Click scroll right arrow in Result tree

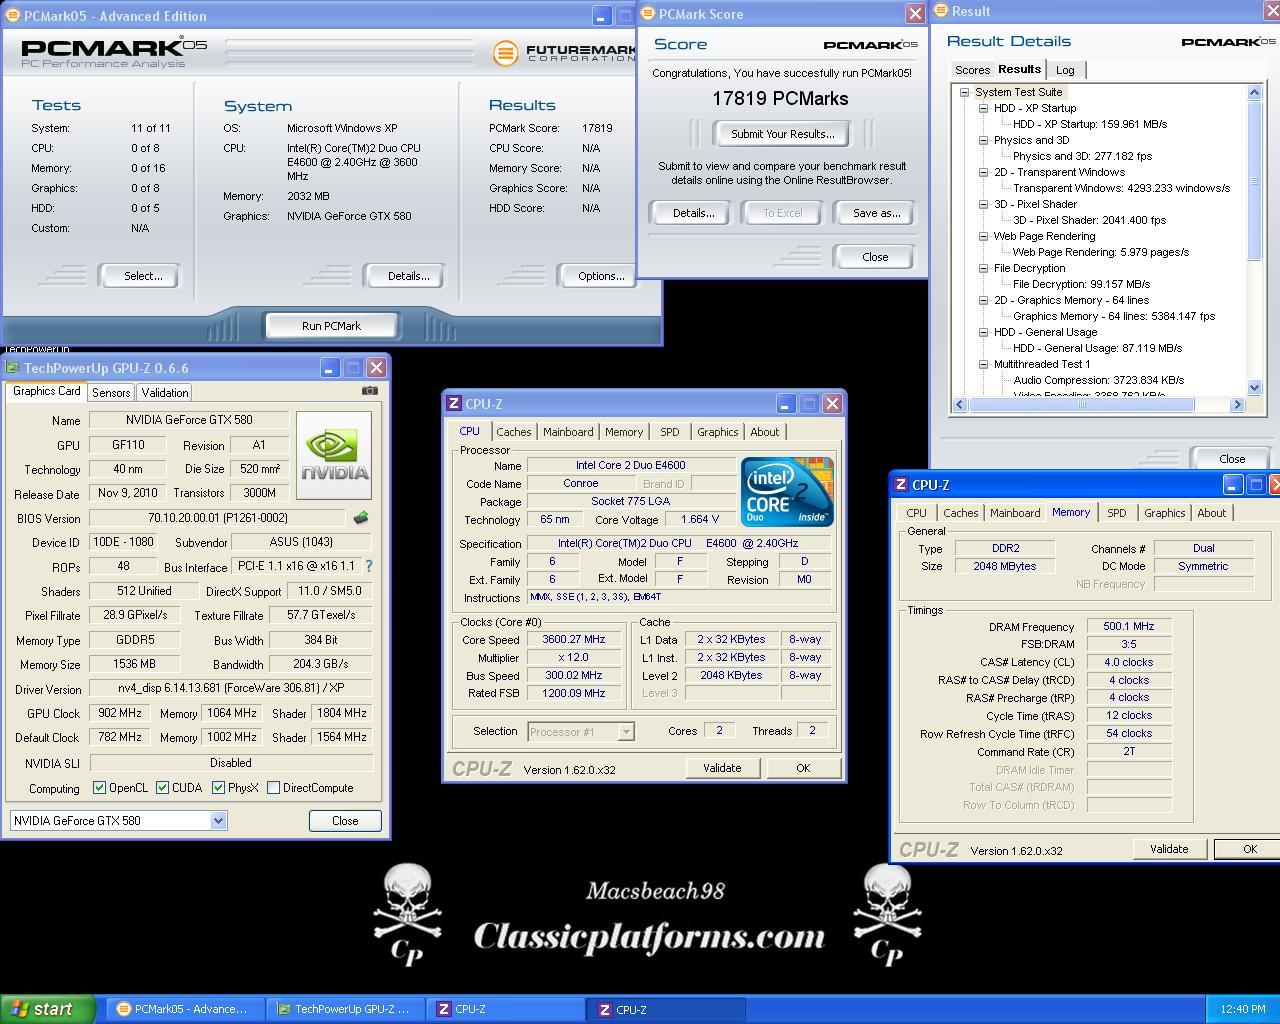pyautogui.click(x=1237, y=405)
